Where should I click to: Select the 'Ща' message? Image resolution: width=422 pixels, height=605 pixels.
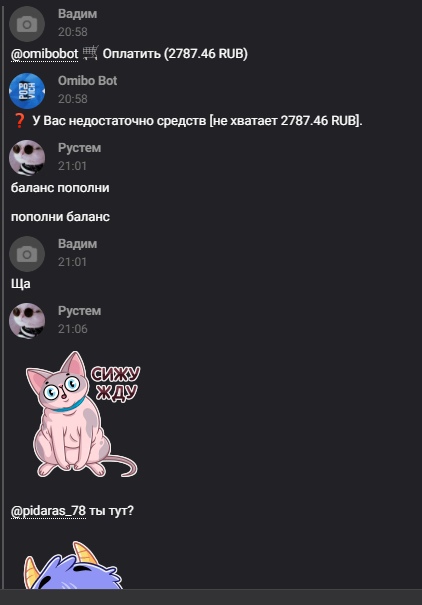point(21,284)
